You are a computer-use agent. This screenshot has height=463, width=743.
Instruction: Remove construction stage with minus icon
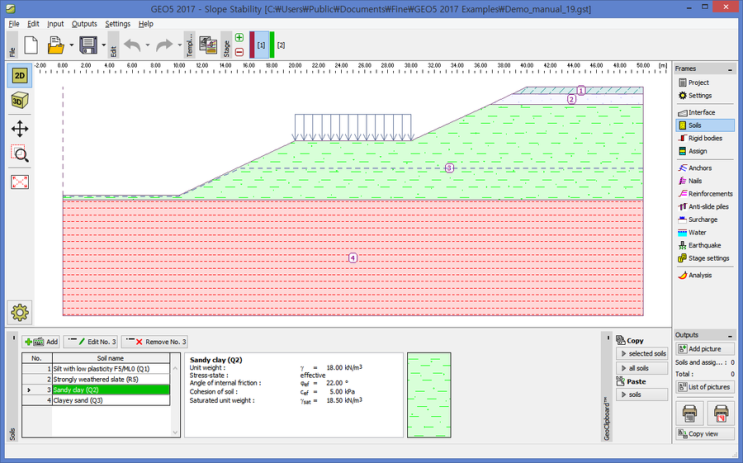(239, 52)
